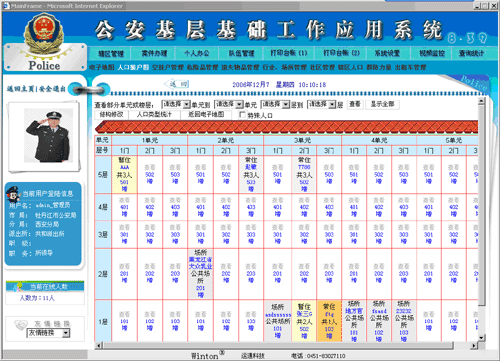This screenshot has width=500, height=361.
Task: Click the Internet Explorer icon in title bar
Action: 6,6
